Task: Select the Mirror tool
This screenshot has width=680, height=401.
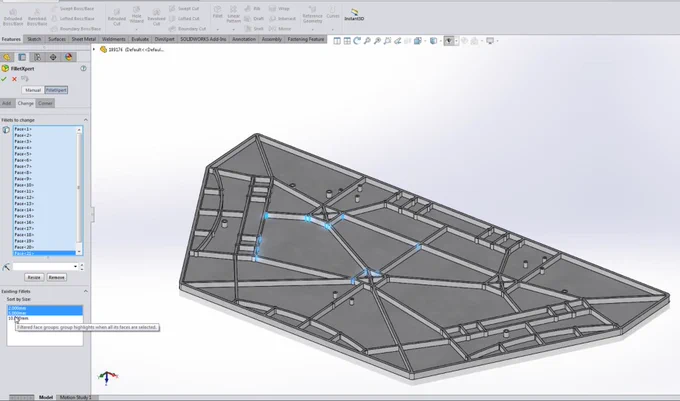Action: point(280,29)
